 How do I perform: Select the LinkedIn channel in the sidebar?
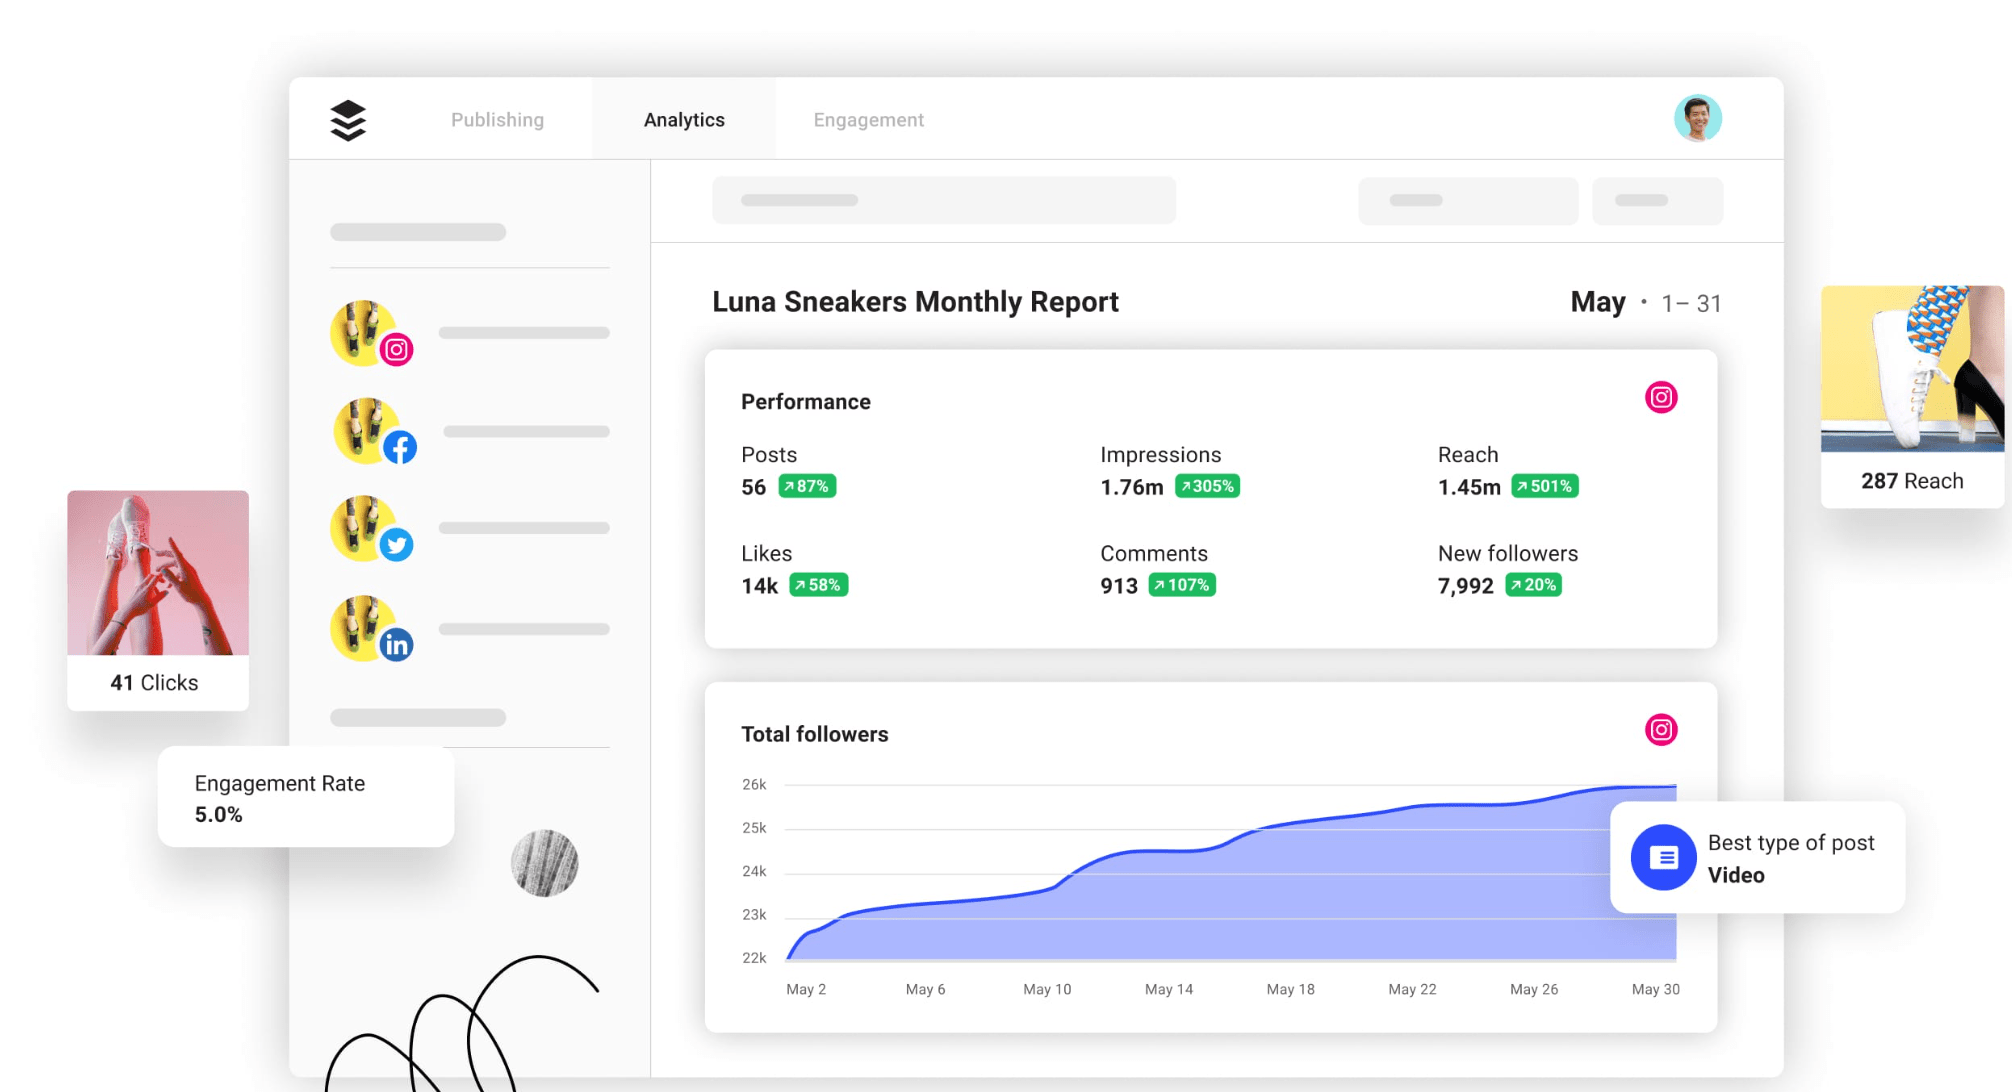point(370,629)
